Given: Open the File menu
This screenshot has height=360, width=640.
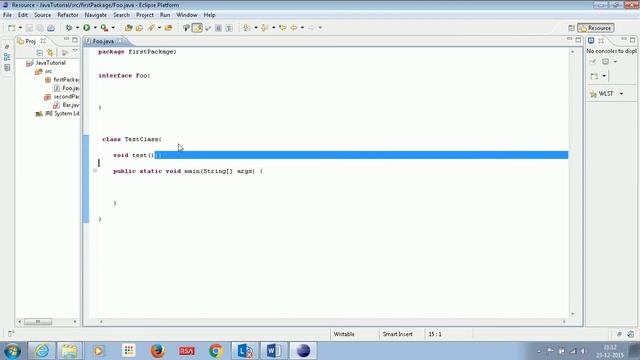Looking at the screenshot, I should [7, 15].
